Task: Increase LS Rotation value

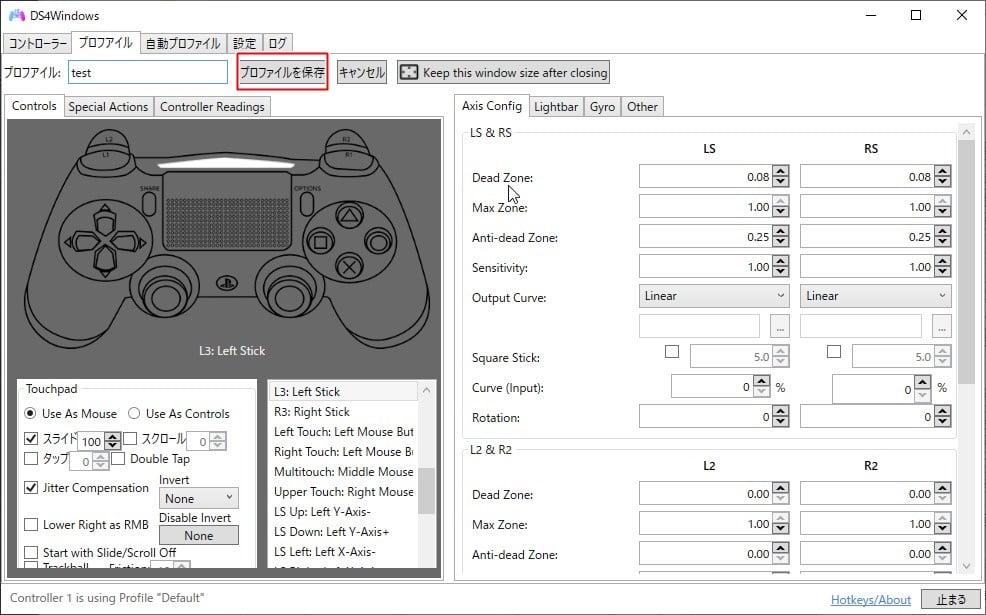Action: [780, 411]
